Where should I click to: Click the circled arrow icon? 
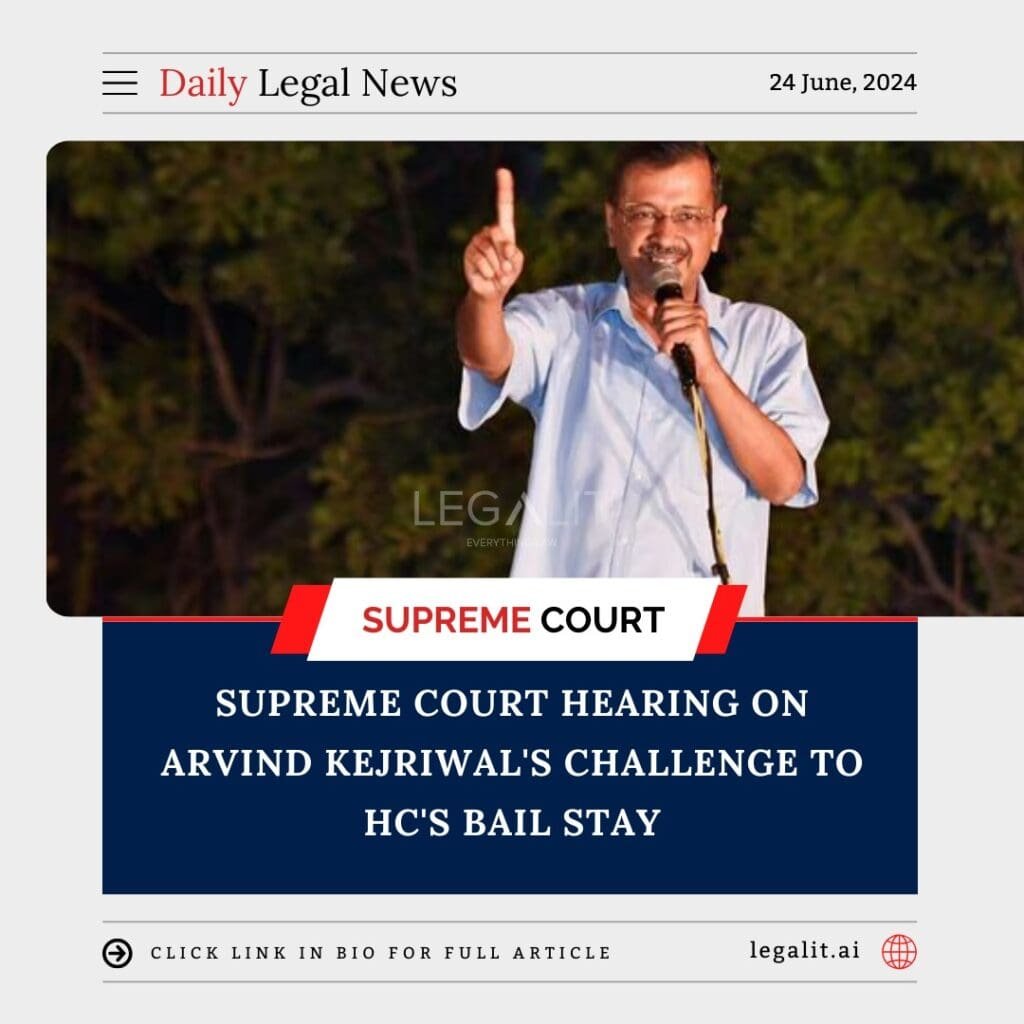(x=118, y=953)
